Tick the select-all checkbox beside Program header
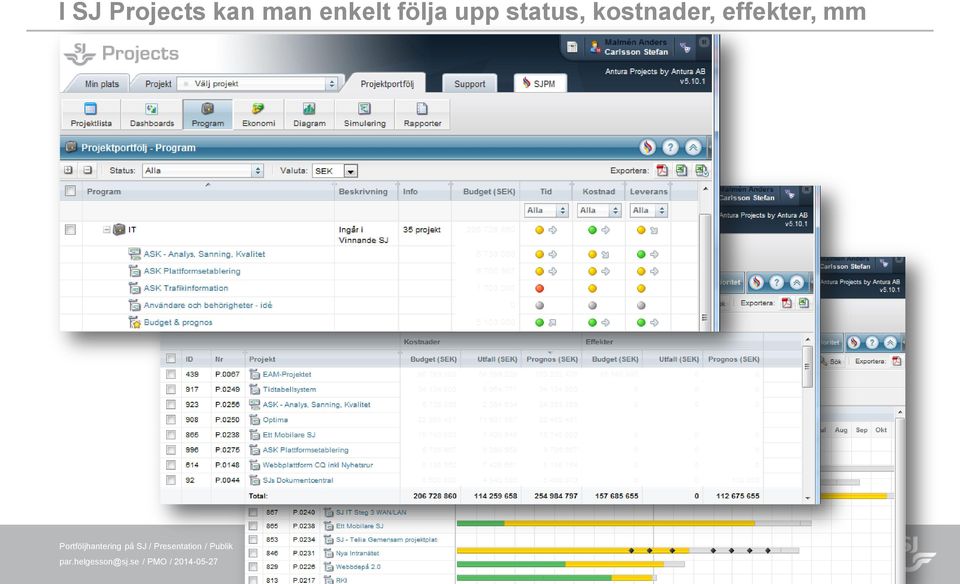 tap(70, 191)
